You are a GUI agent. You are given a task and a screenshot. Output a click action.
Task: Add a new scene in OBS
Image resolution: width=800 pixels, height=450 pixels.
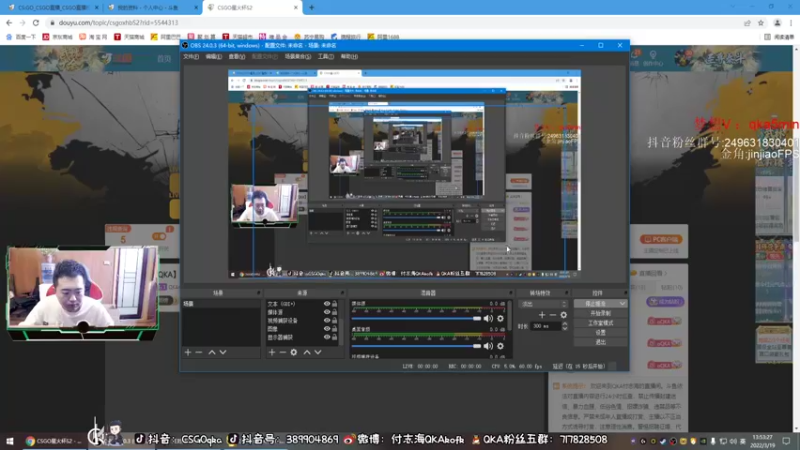188,352
